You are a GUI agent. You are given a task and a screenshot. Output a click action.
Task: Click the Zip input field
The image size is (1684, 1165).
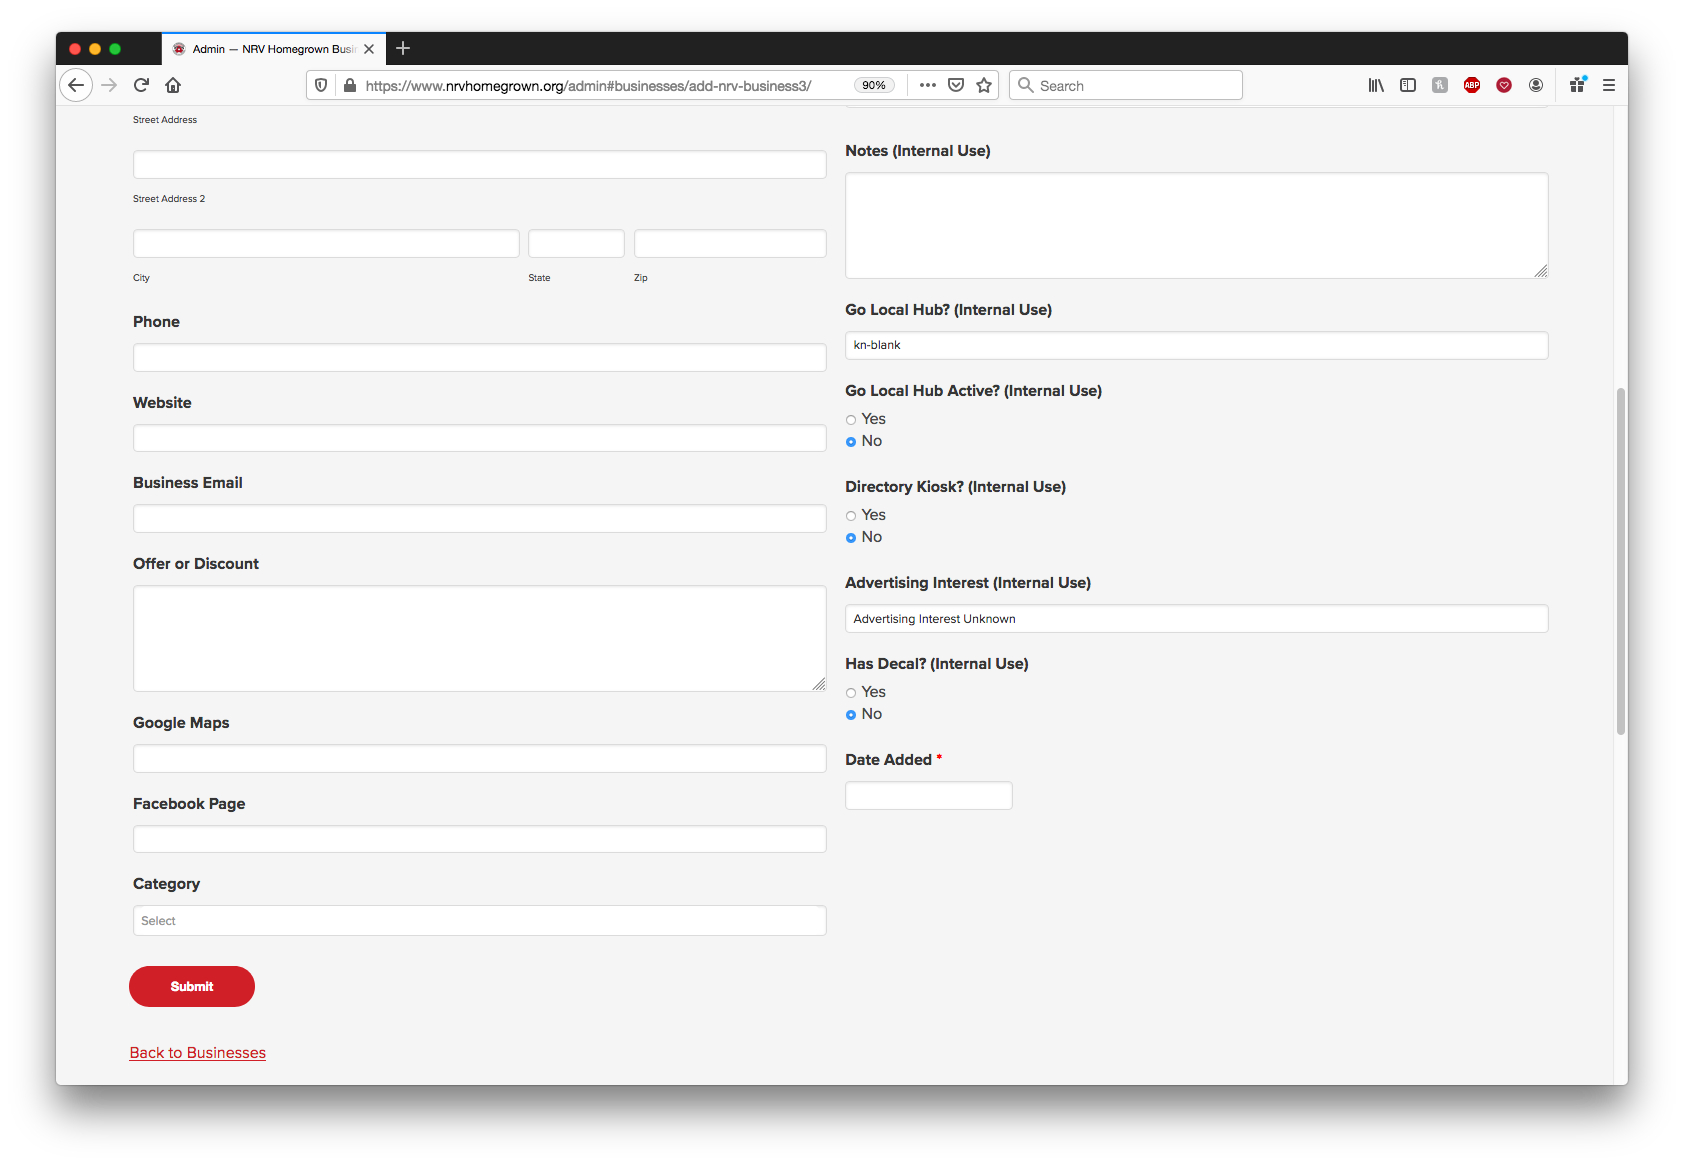(730, 244)
